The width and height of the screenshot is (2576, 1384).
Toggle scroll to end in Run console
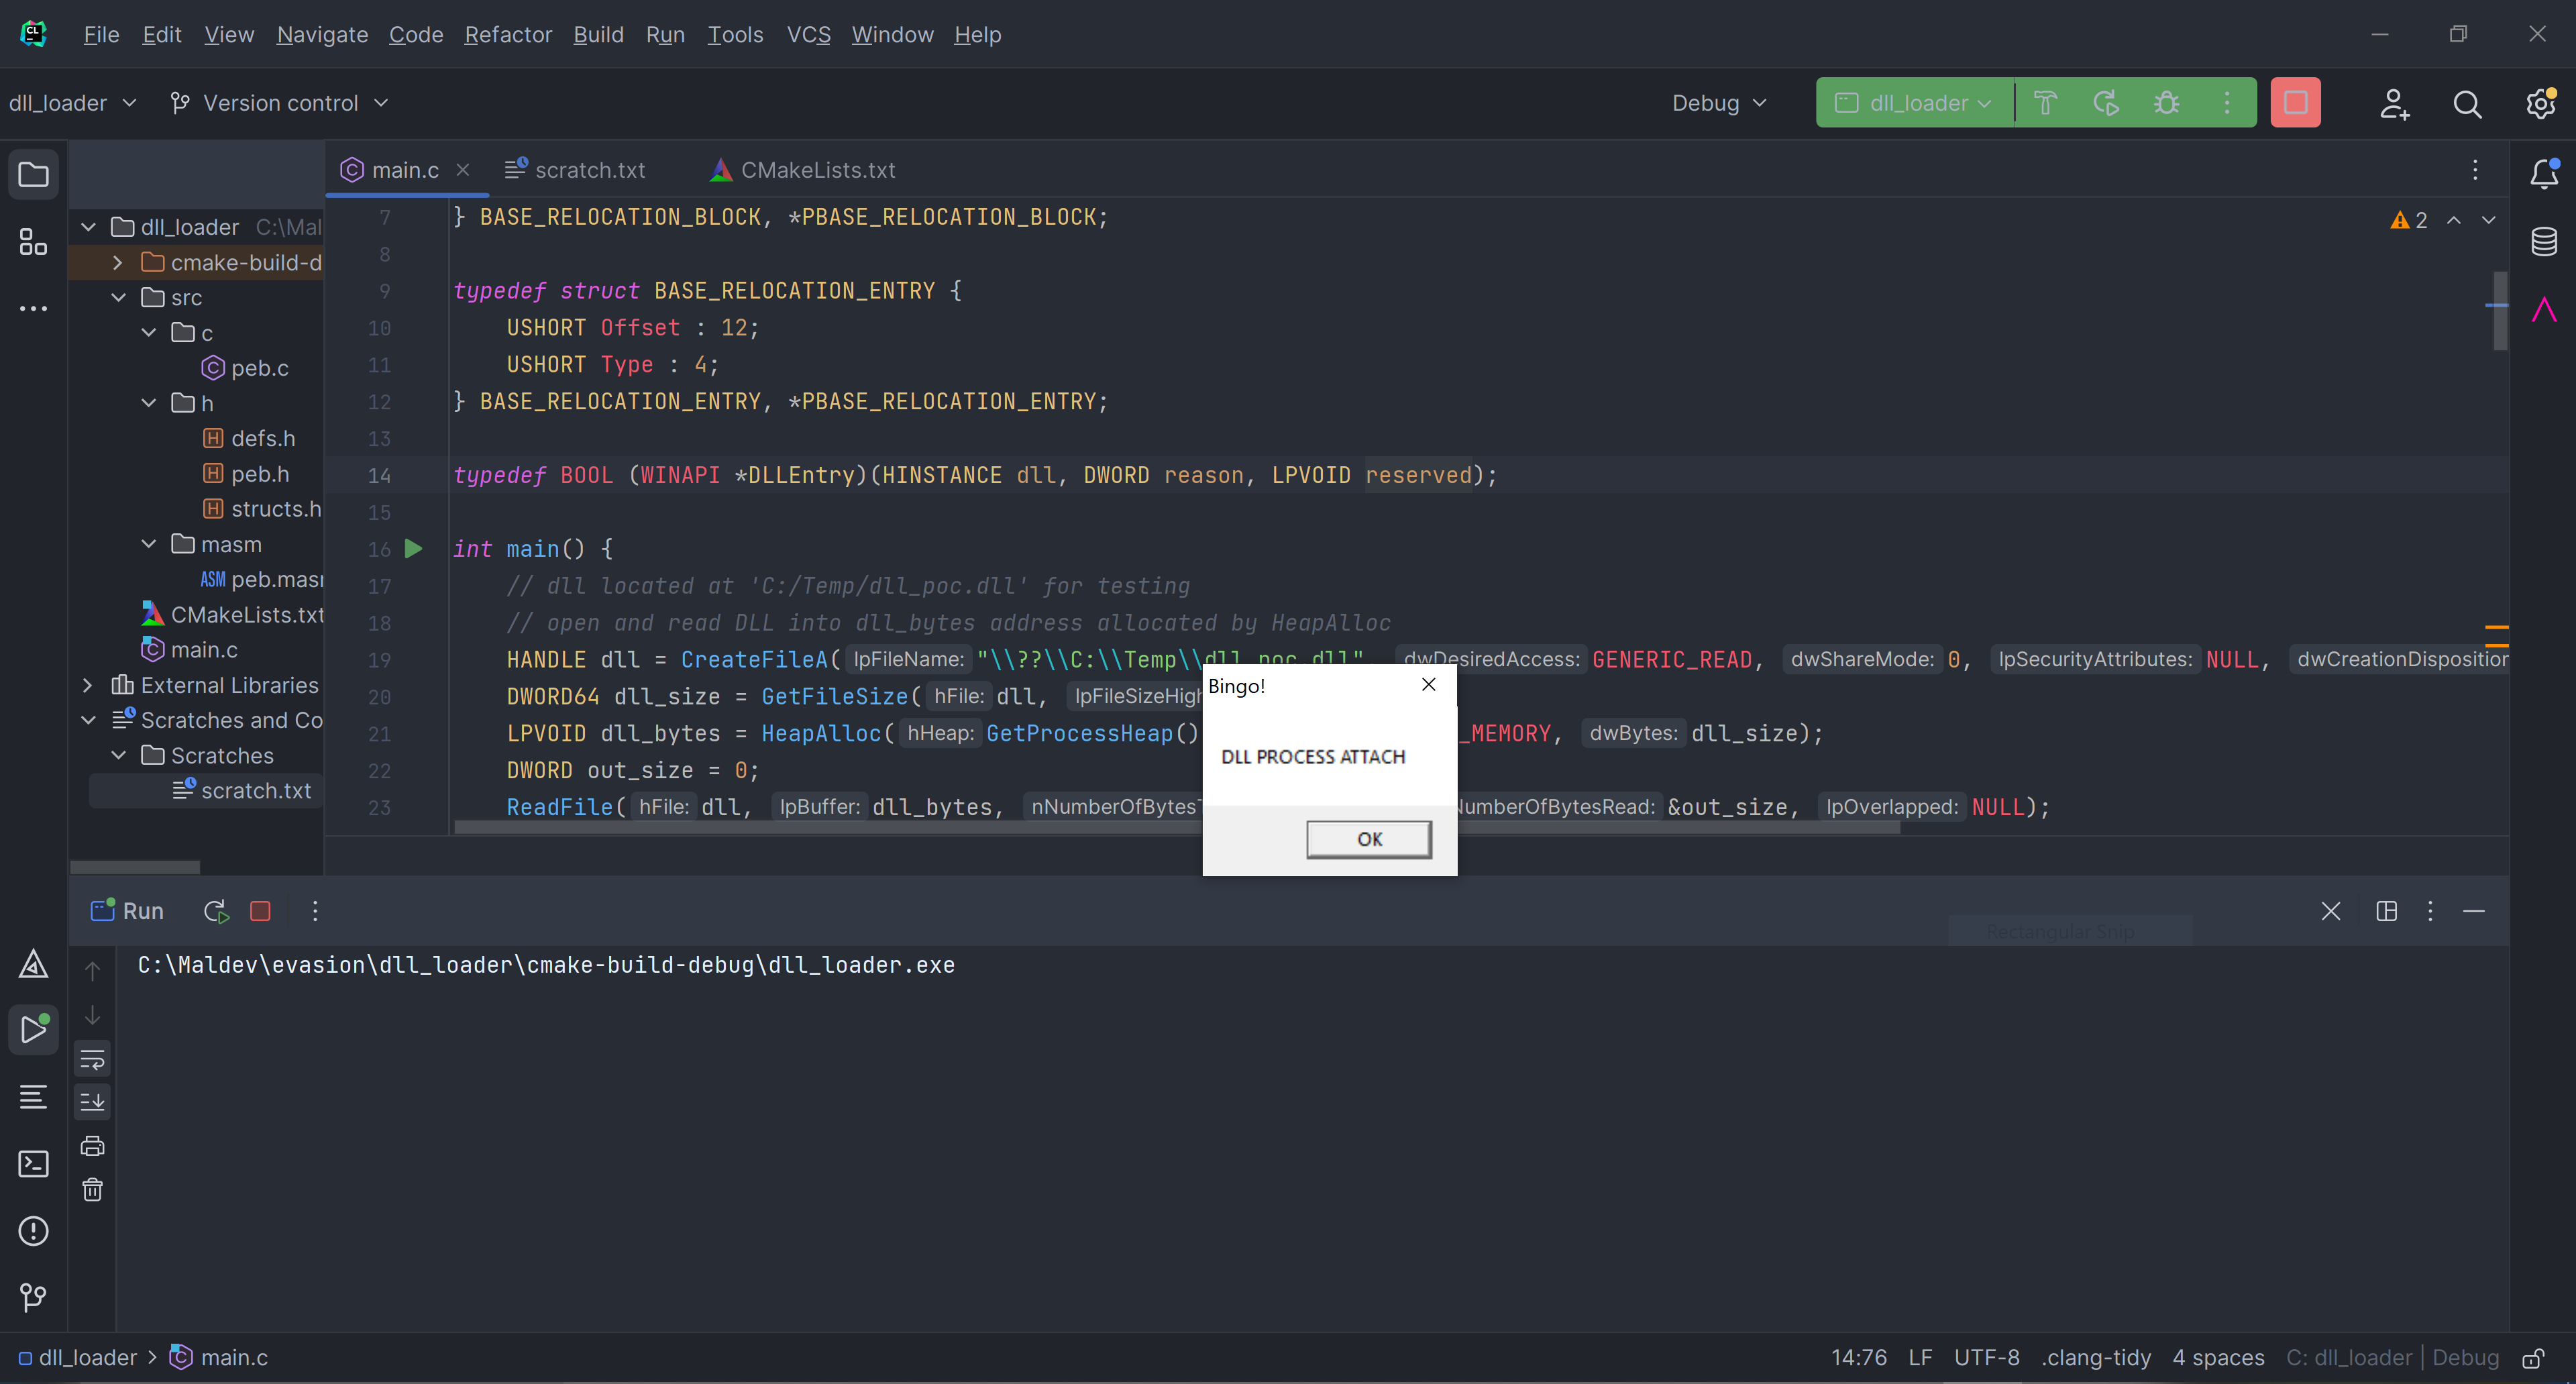[92, 1102]
